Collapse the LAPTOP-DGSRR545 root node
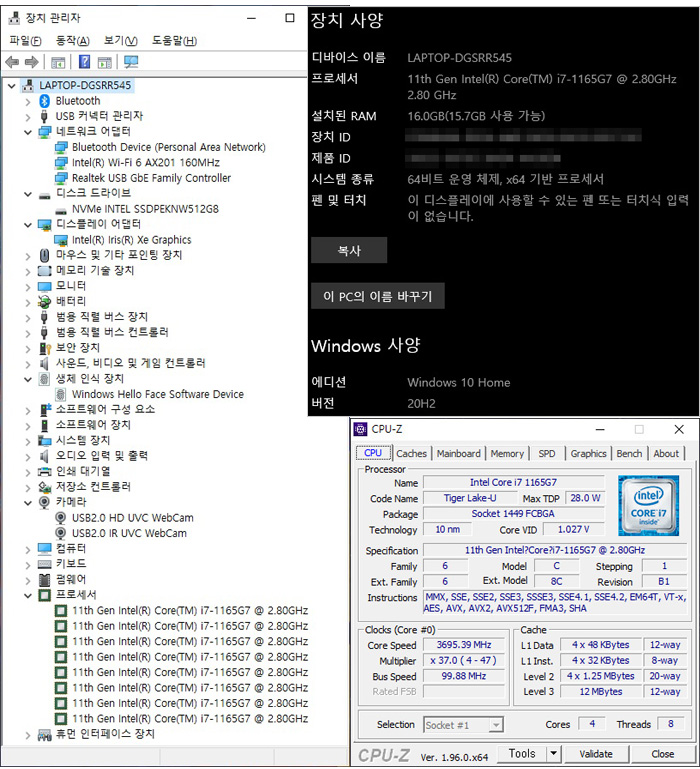The width and height of the screenshot is (700, 769). click(12, 86)
